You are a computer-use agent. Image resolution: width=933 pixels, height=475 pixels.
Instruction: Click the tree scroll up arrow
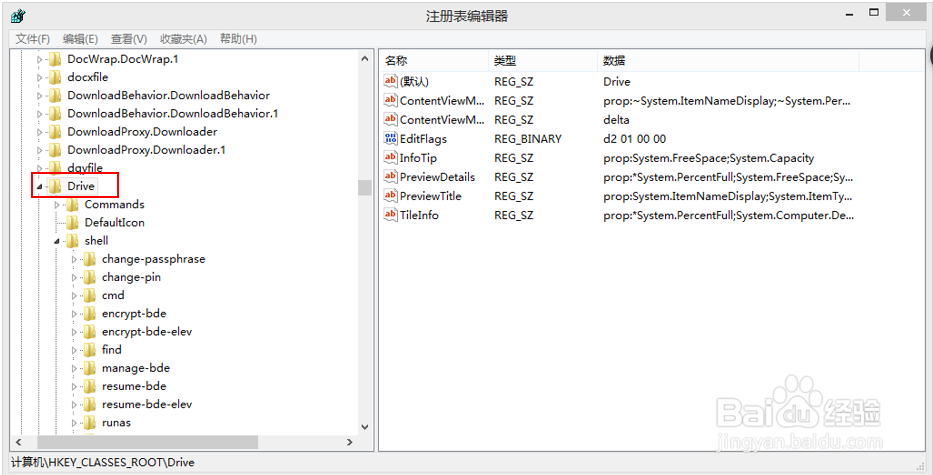tap(365, 58)
